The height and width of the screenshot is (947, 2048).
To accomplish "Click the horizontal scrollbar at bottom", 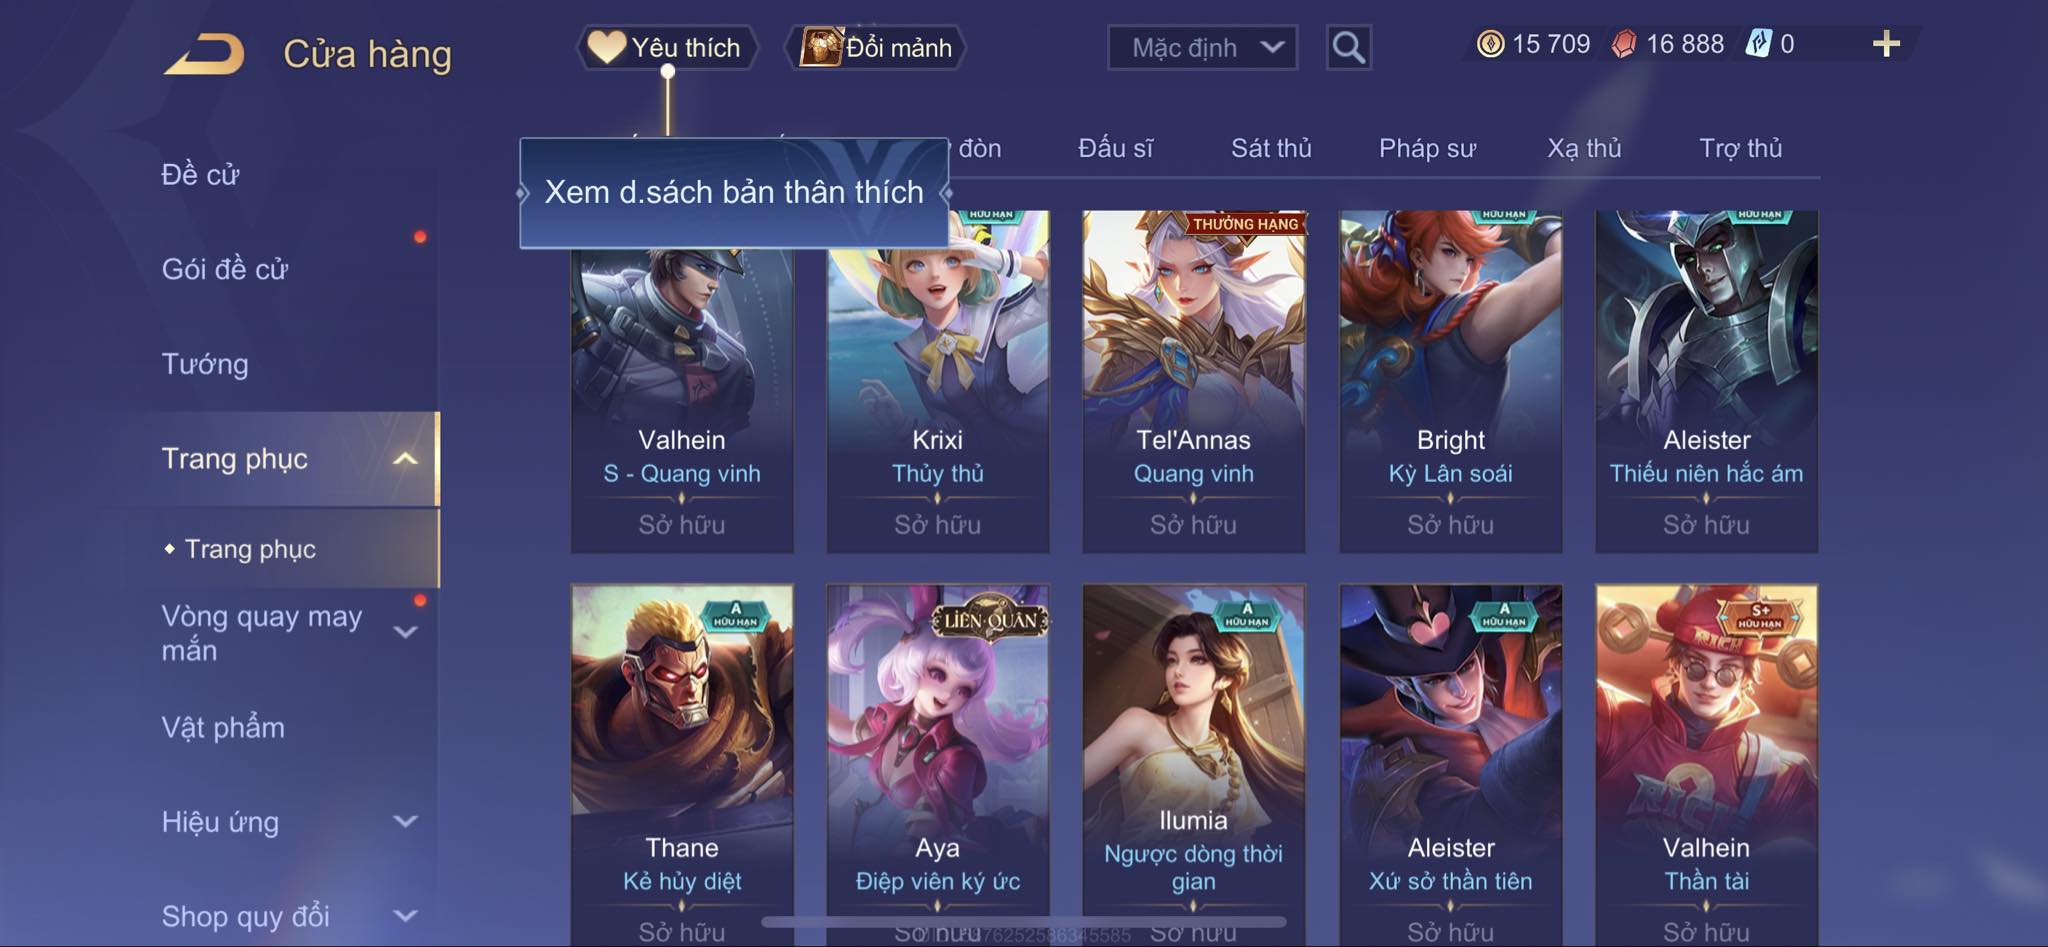I will (1024, 921).
